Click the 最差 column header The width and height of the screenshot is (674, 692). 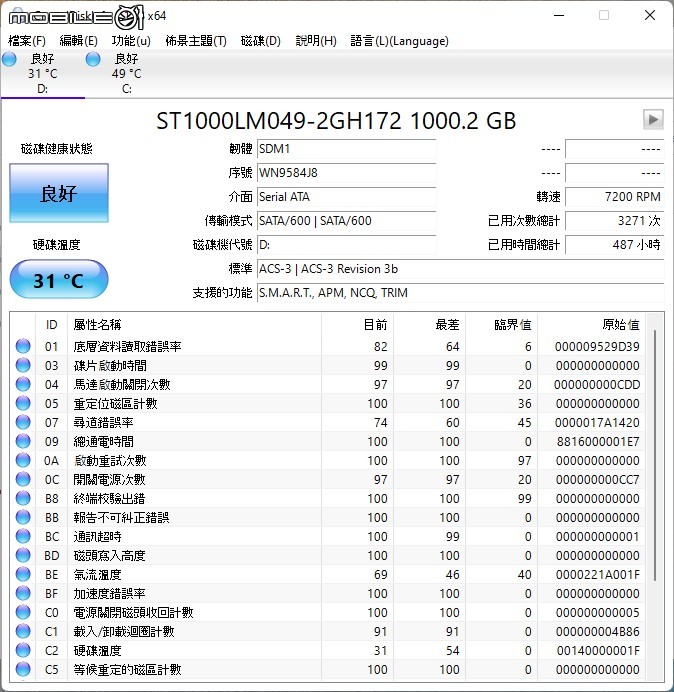(x=429, y=325)
